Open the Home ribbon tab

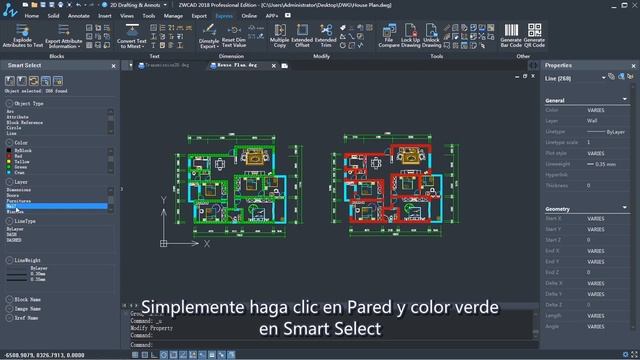tap(31, 16)
